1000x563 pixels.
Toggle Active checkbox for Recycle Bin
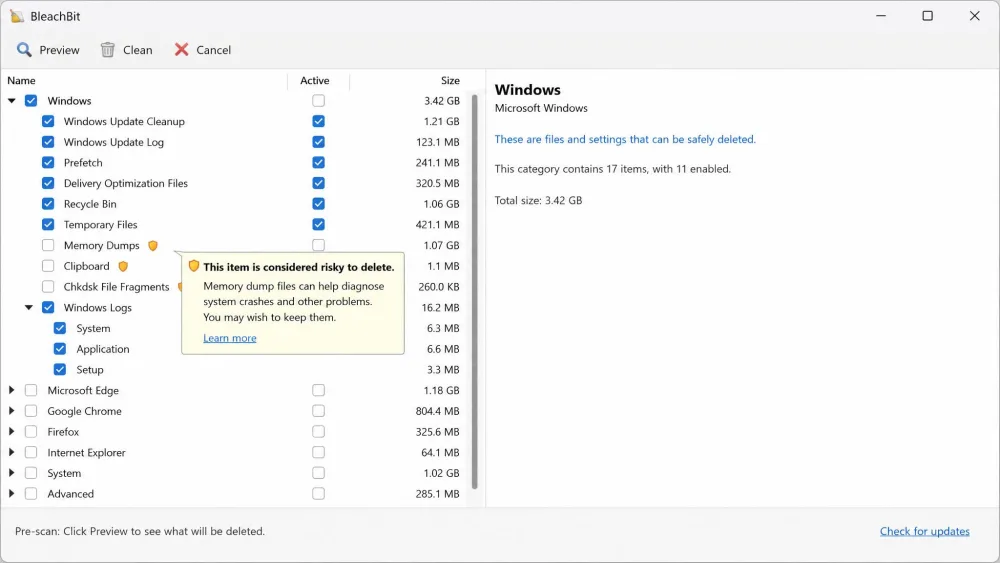point(318,204)
